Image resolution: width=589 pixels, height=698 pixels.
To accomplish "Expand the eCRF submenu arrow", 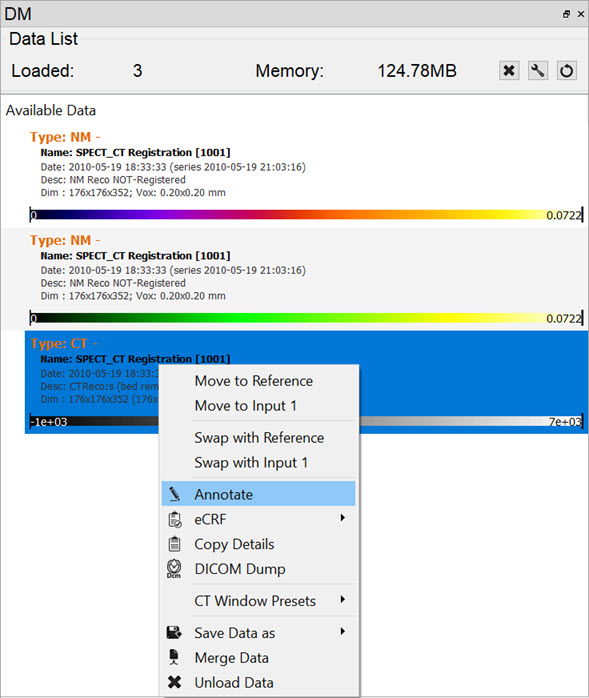I will coord(342,518).
